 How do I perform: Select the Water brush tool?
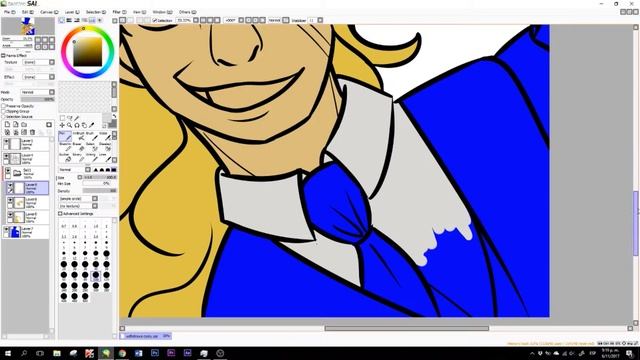coord(104,136)
